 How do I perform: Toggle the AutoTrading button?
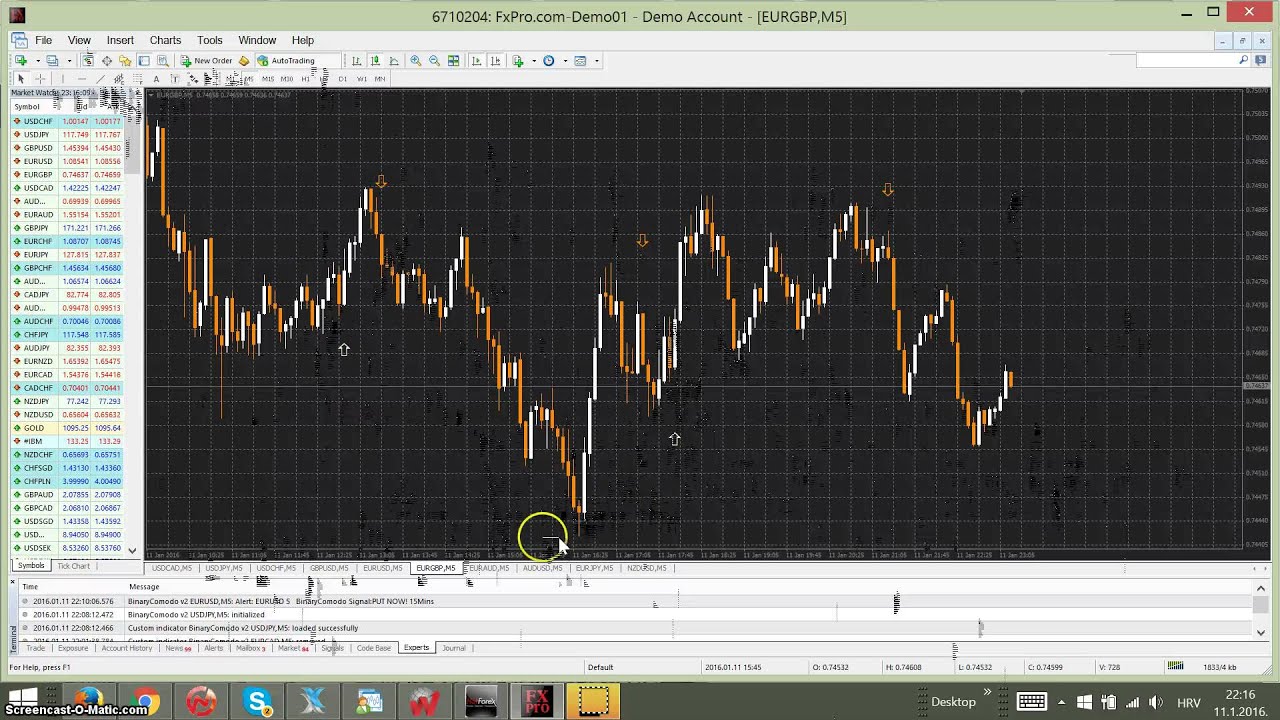tap(286, 60)
